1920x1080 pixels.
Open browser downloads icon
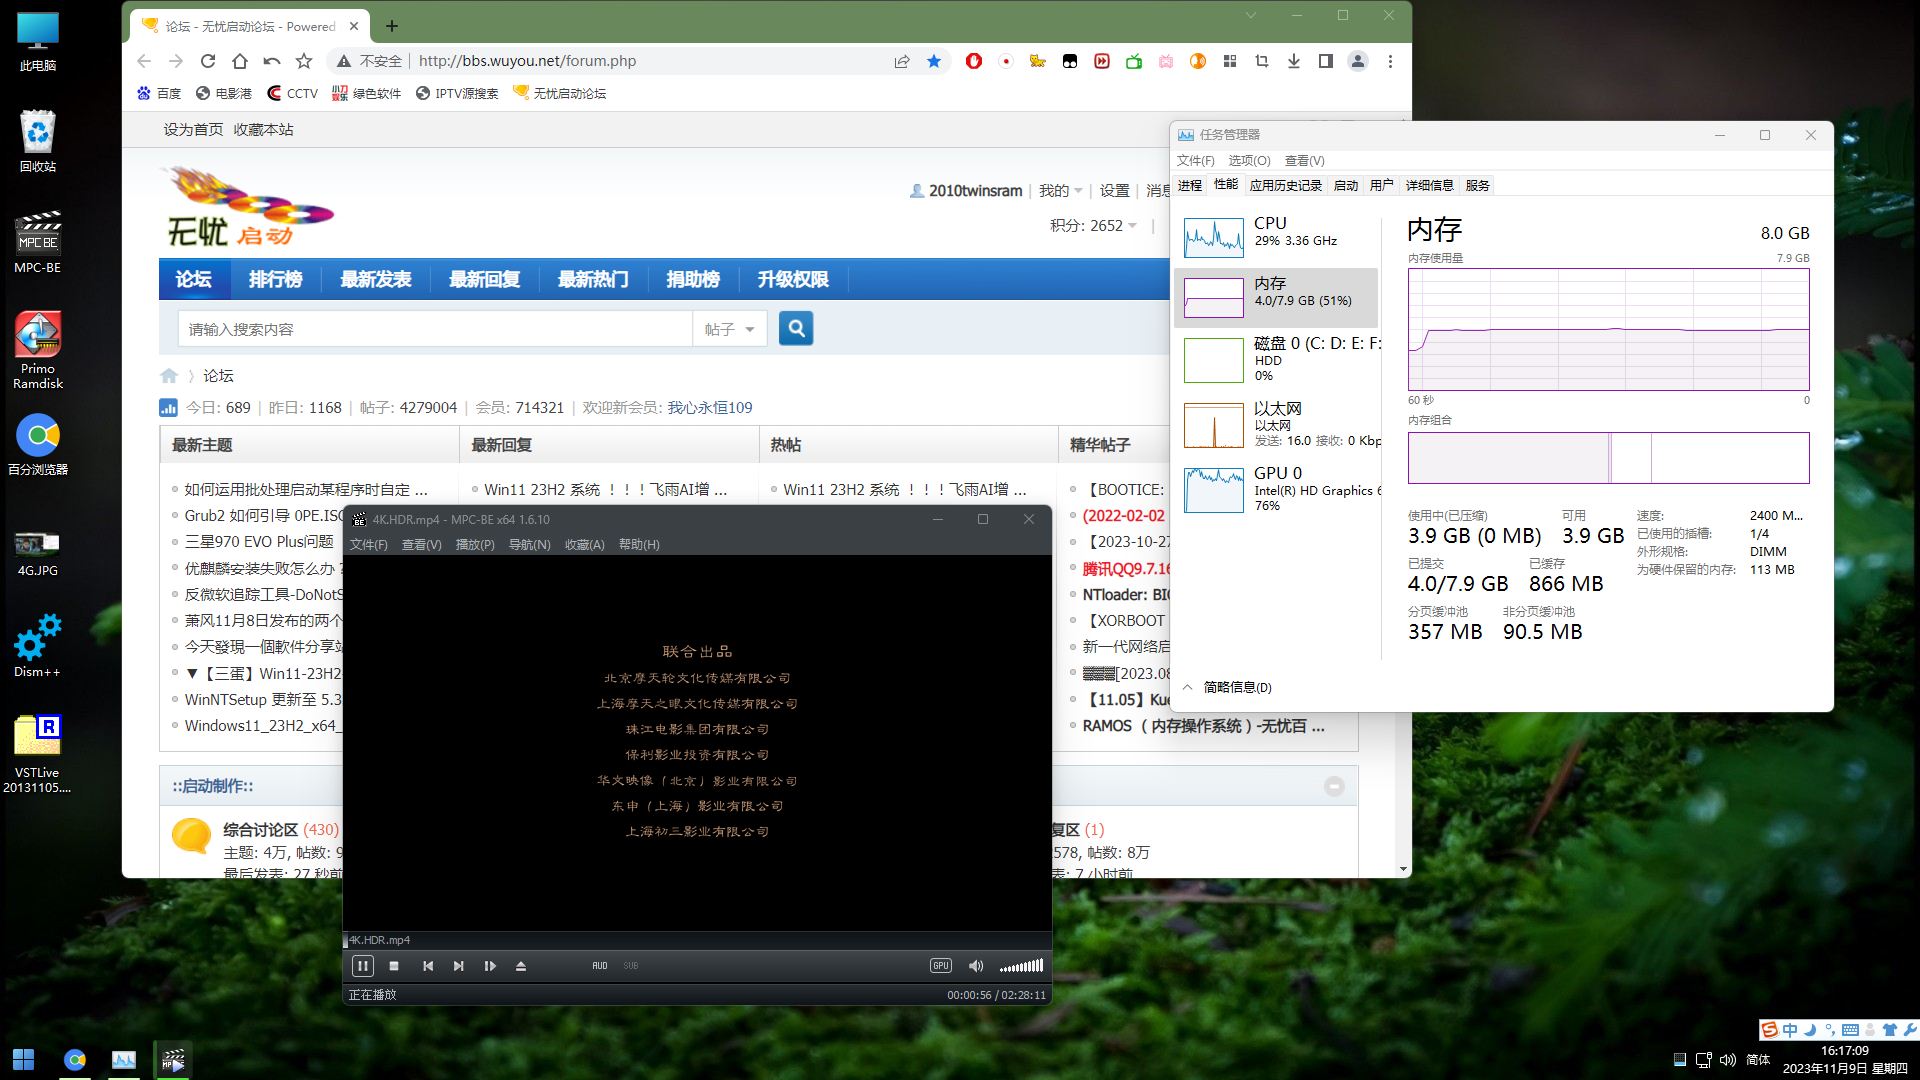pos(1294,61)
